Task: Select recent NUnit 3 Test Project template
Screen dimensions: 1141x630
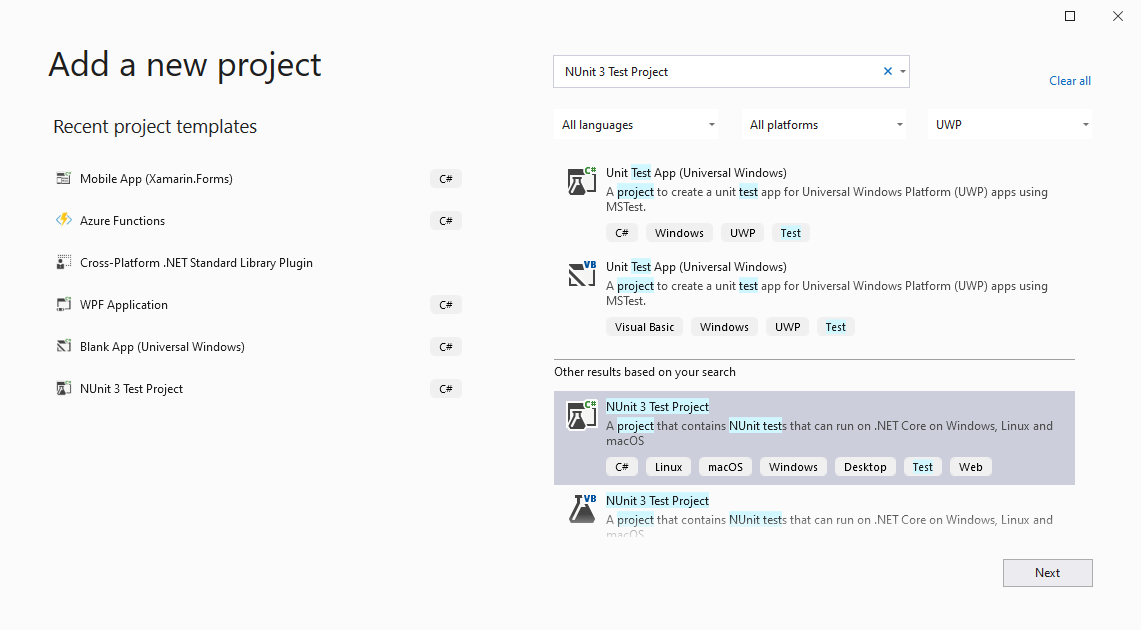Action: tap(131, 389)
